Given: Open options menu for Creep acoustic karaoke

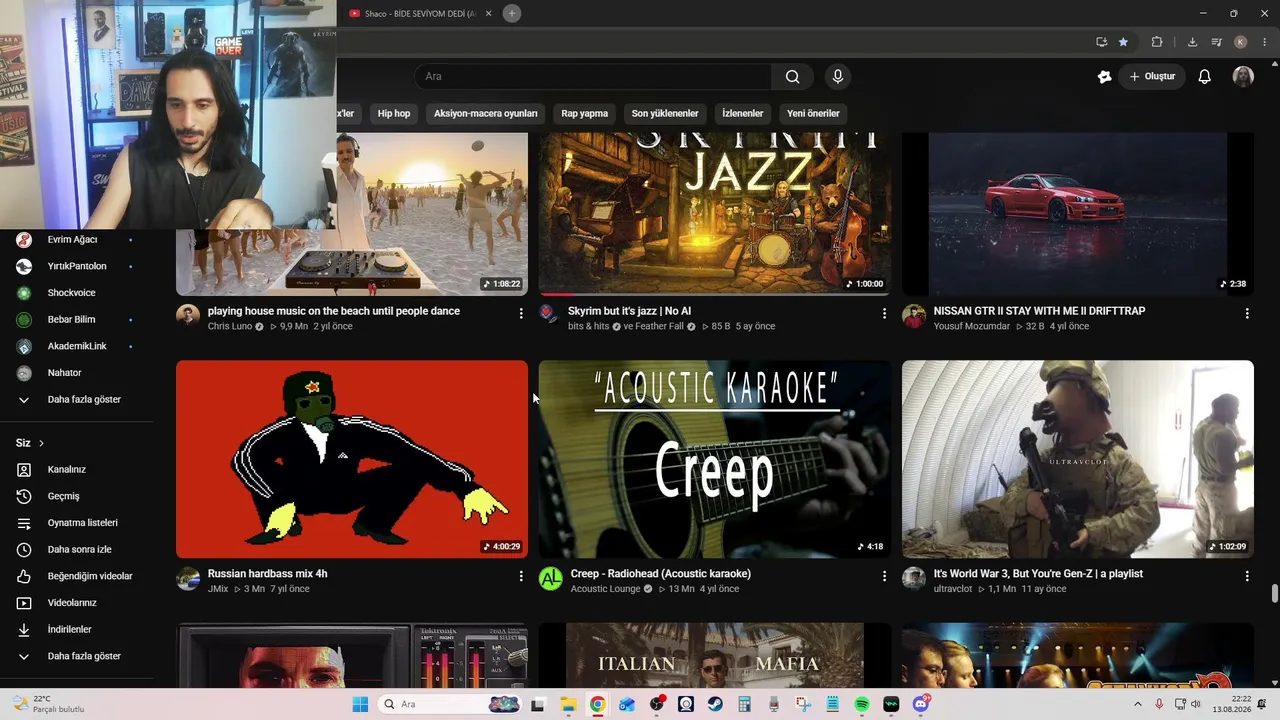Looking at the screenshot, I should tap(884, 577).
